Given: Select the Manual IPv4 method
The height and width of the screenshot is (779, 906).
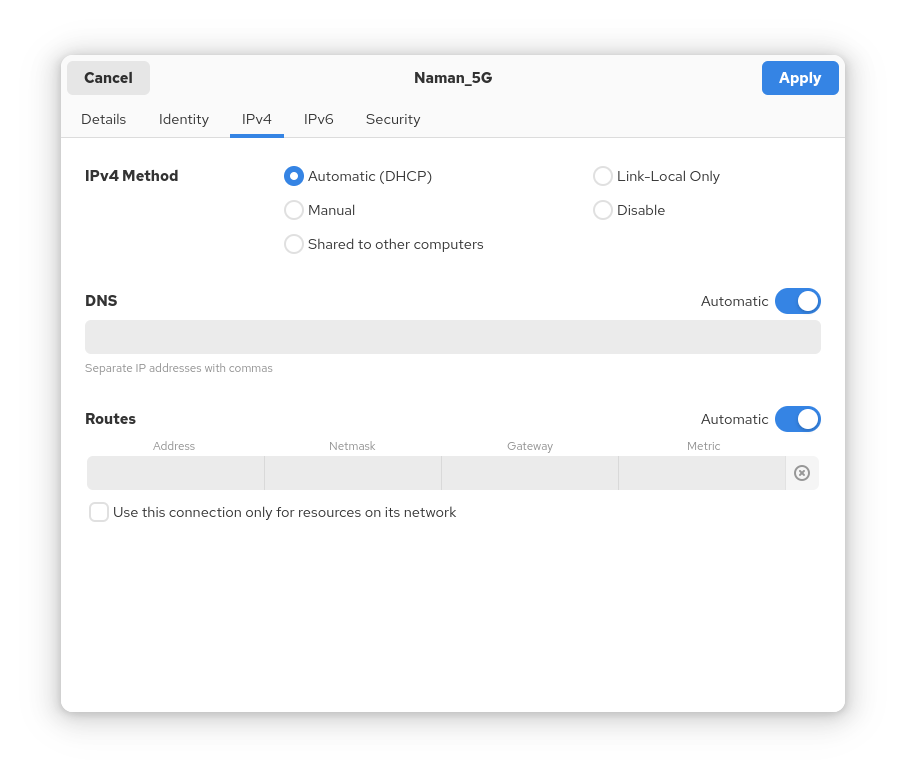Looking at the screenshot, I should pos(294,210).
